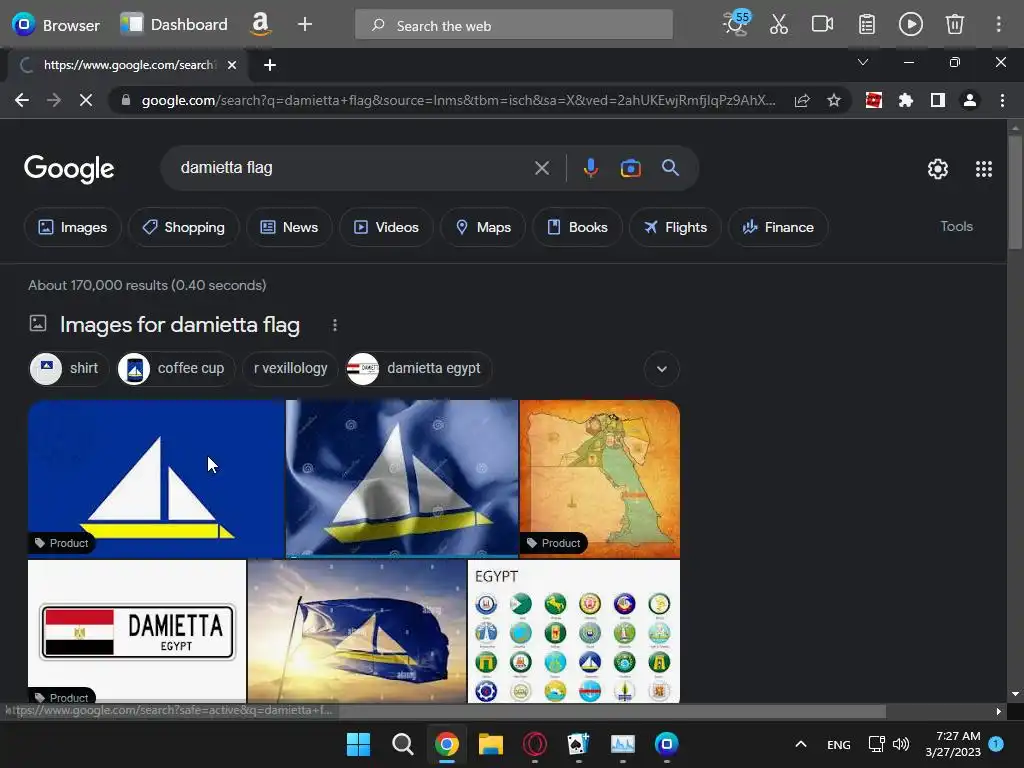Filter images by damietta egypt chip
The height and width of the screenshot is (768, 1024).
pos(418,369)
